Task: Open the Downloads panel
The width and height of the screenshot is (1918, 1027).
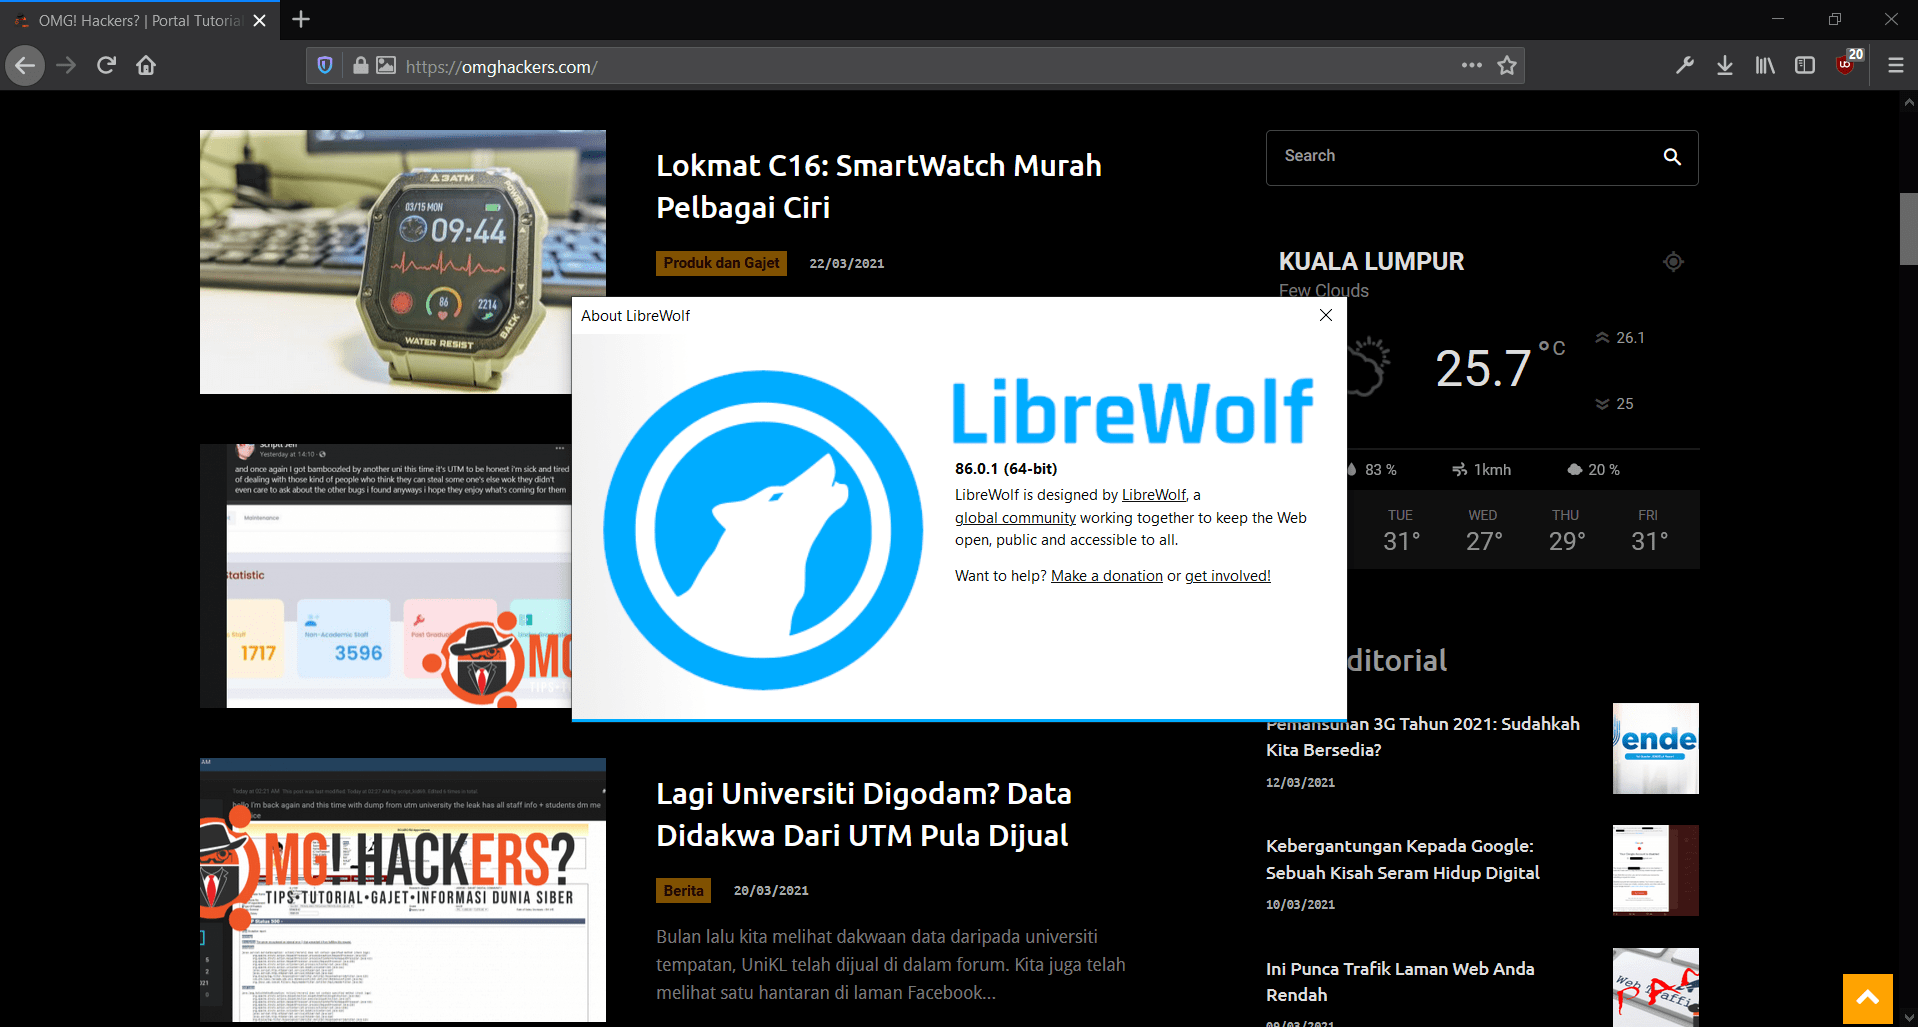Action: [1725, 66]
